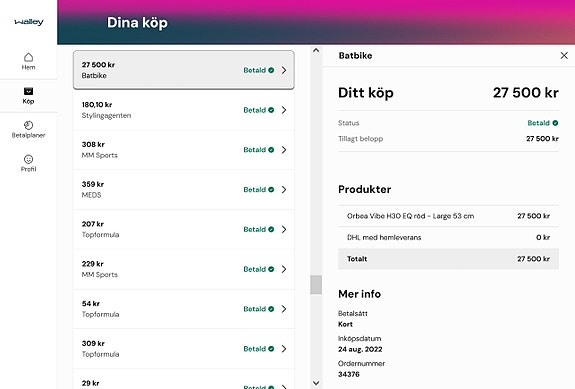Click payment method Kort
This screenshot has height=389, width=575.
tap(345, 324)
